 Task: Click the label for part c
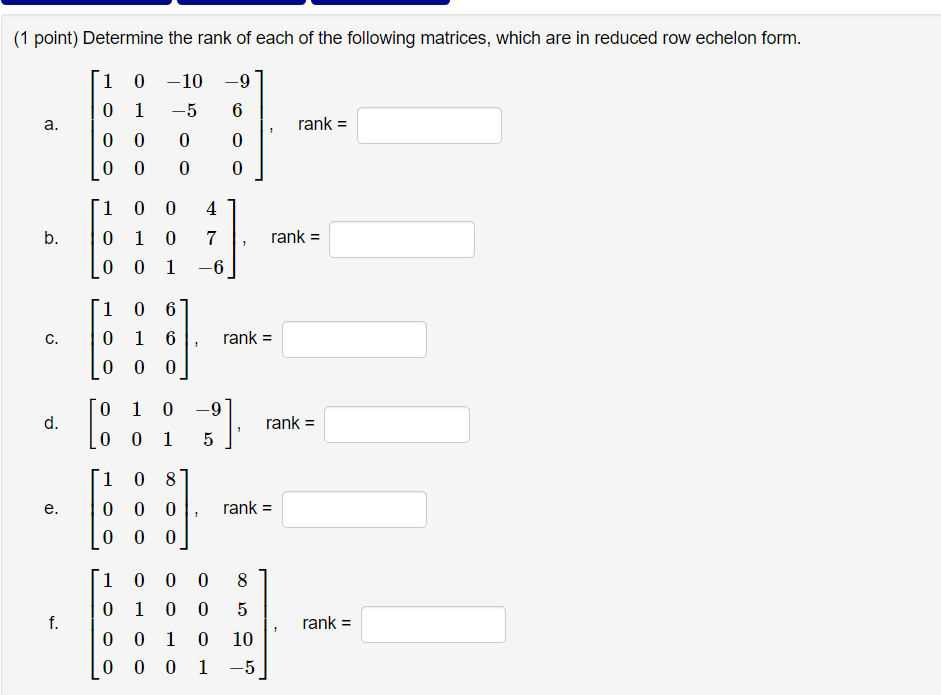point(51,339)
